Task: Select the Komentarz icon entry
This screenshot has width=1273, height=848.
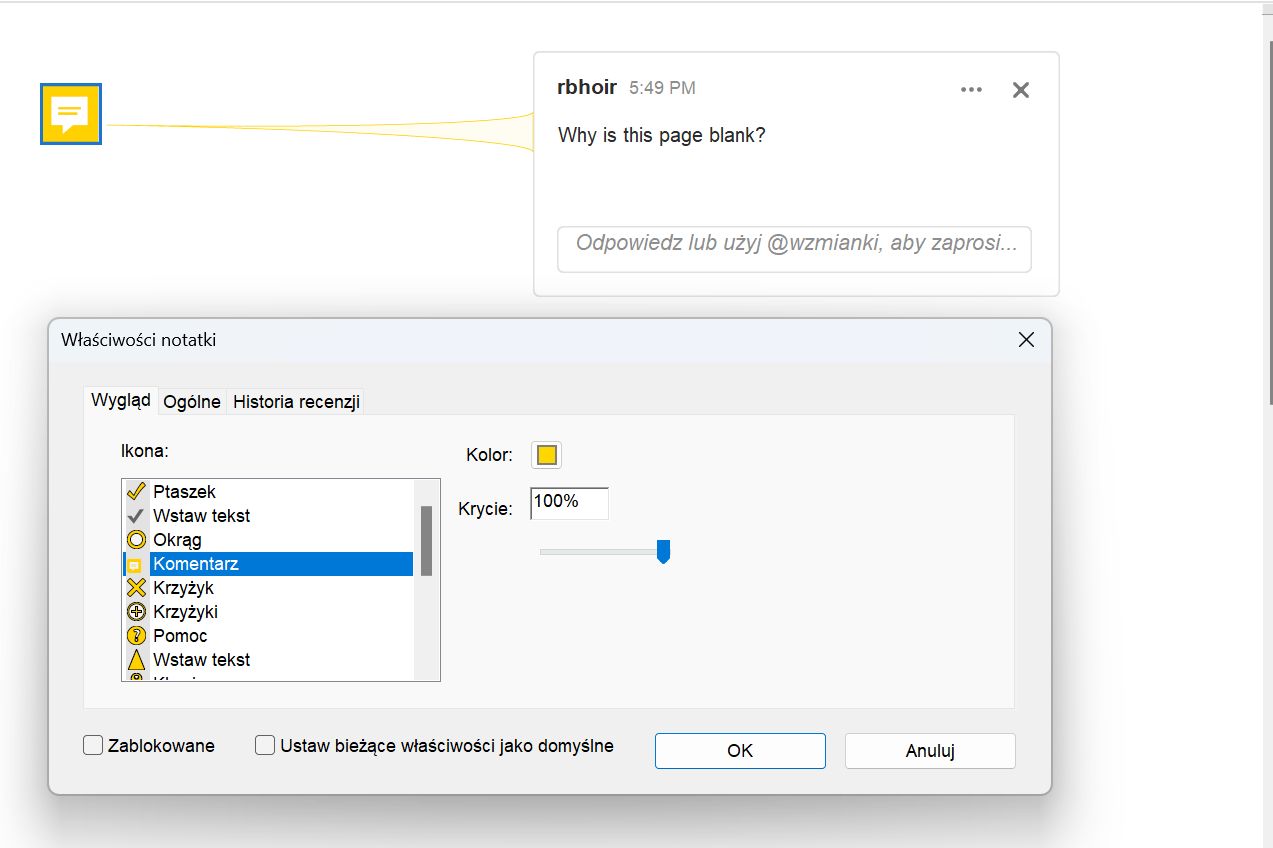Action: click(x=195, y=564)
